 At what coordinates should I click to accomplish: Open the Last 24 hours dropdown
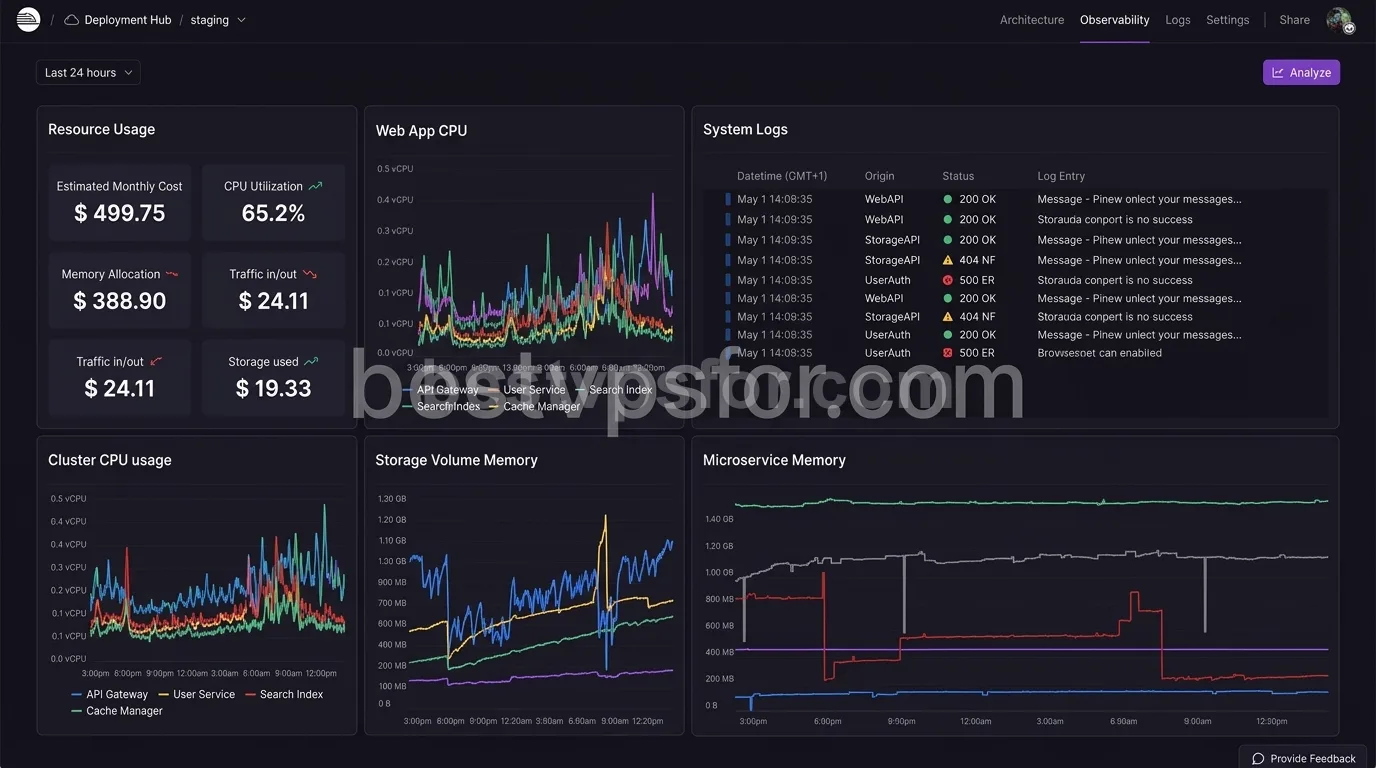[x=88, y=71]
